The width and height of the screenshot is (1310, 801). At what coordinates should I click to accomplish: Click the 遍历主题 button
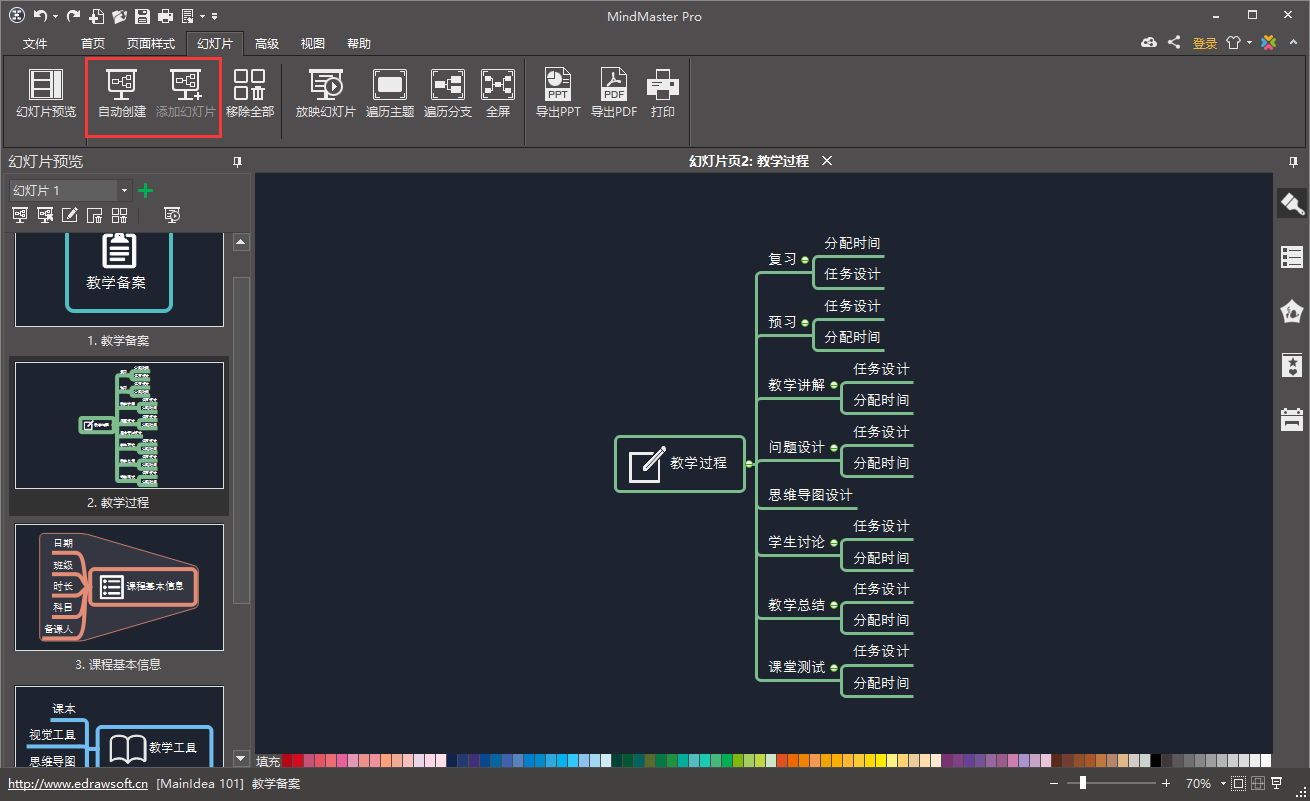pos(390,94)
